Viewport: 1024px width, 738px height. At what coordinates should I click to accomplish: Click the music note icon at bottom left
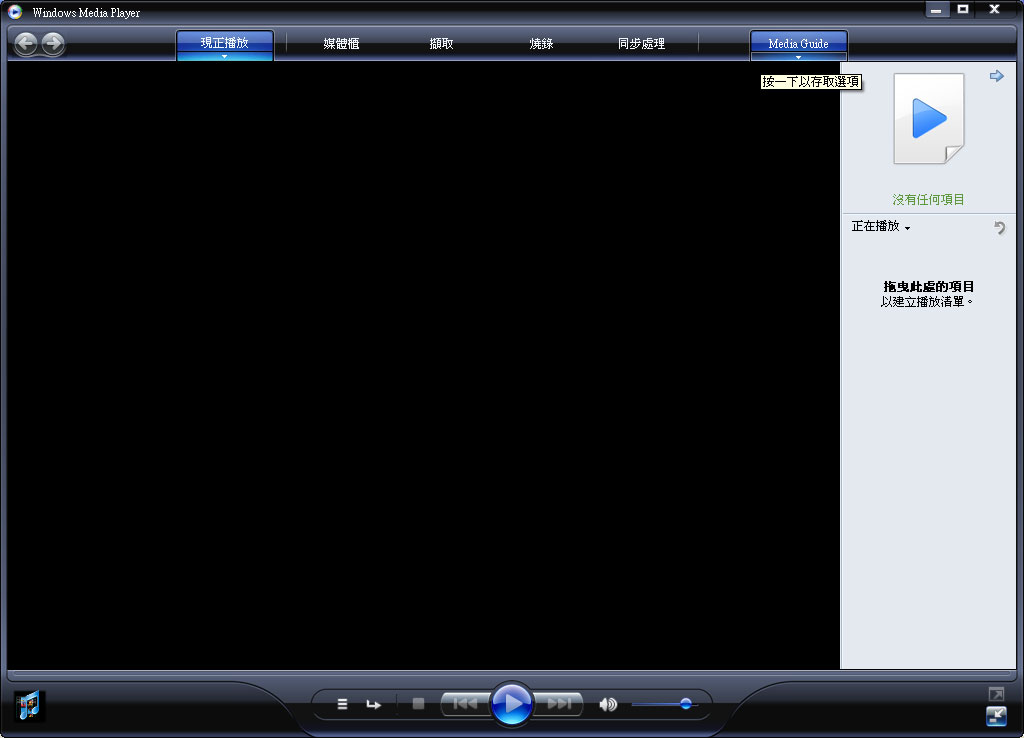(29, 706)
